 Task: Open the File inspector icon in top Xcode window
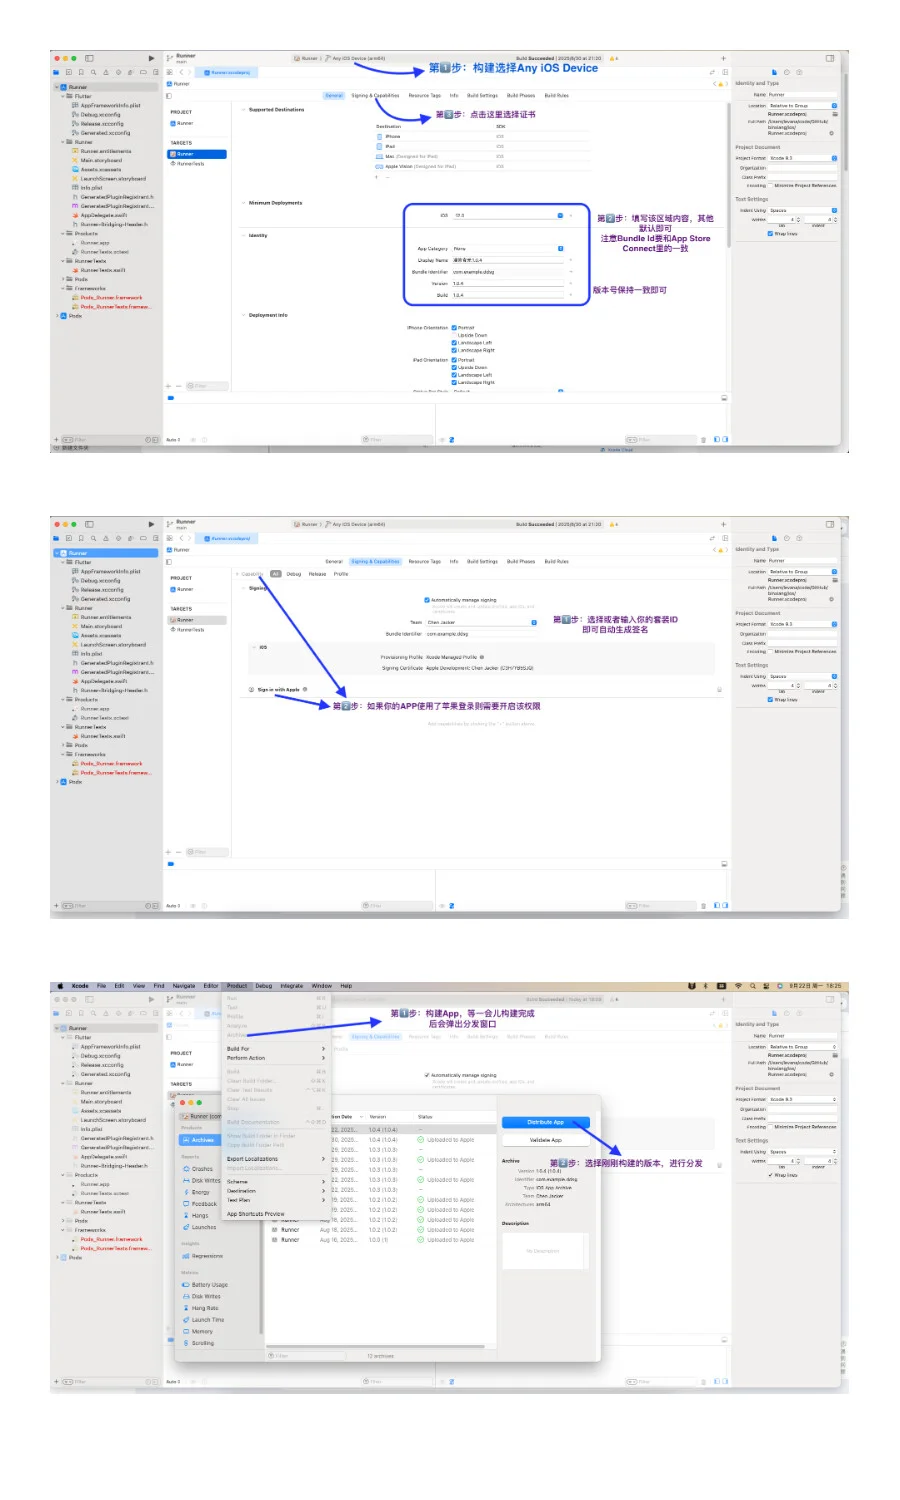[776, 72]
